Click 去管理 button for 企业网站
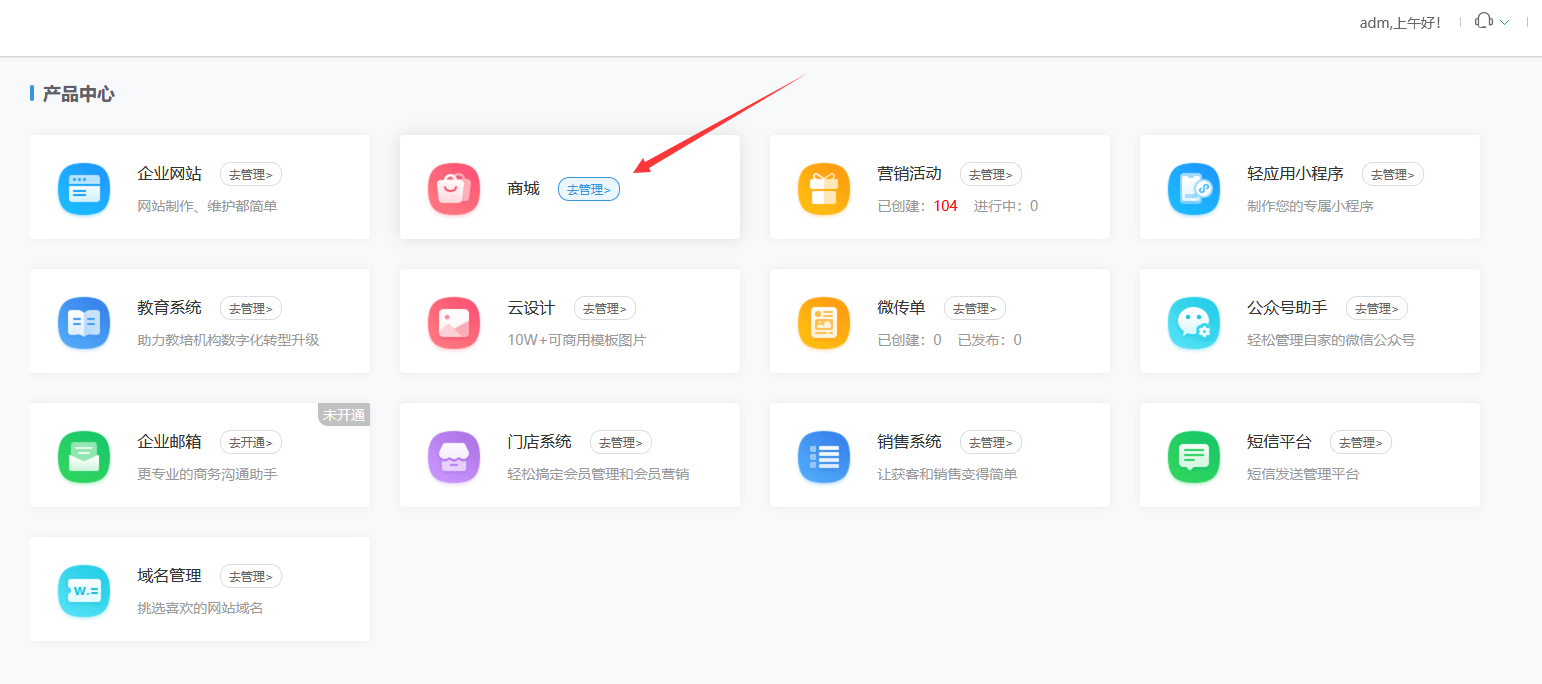The image size is (1542, 684). coord(251,174)
